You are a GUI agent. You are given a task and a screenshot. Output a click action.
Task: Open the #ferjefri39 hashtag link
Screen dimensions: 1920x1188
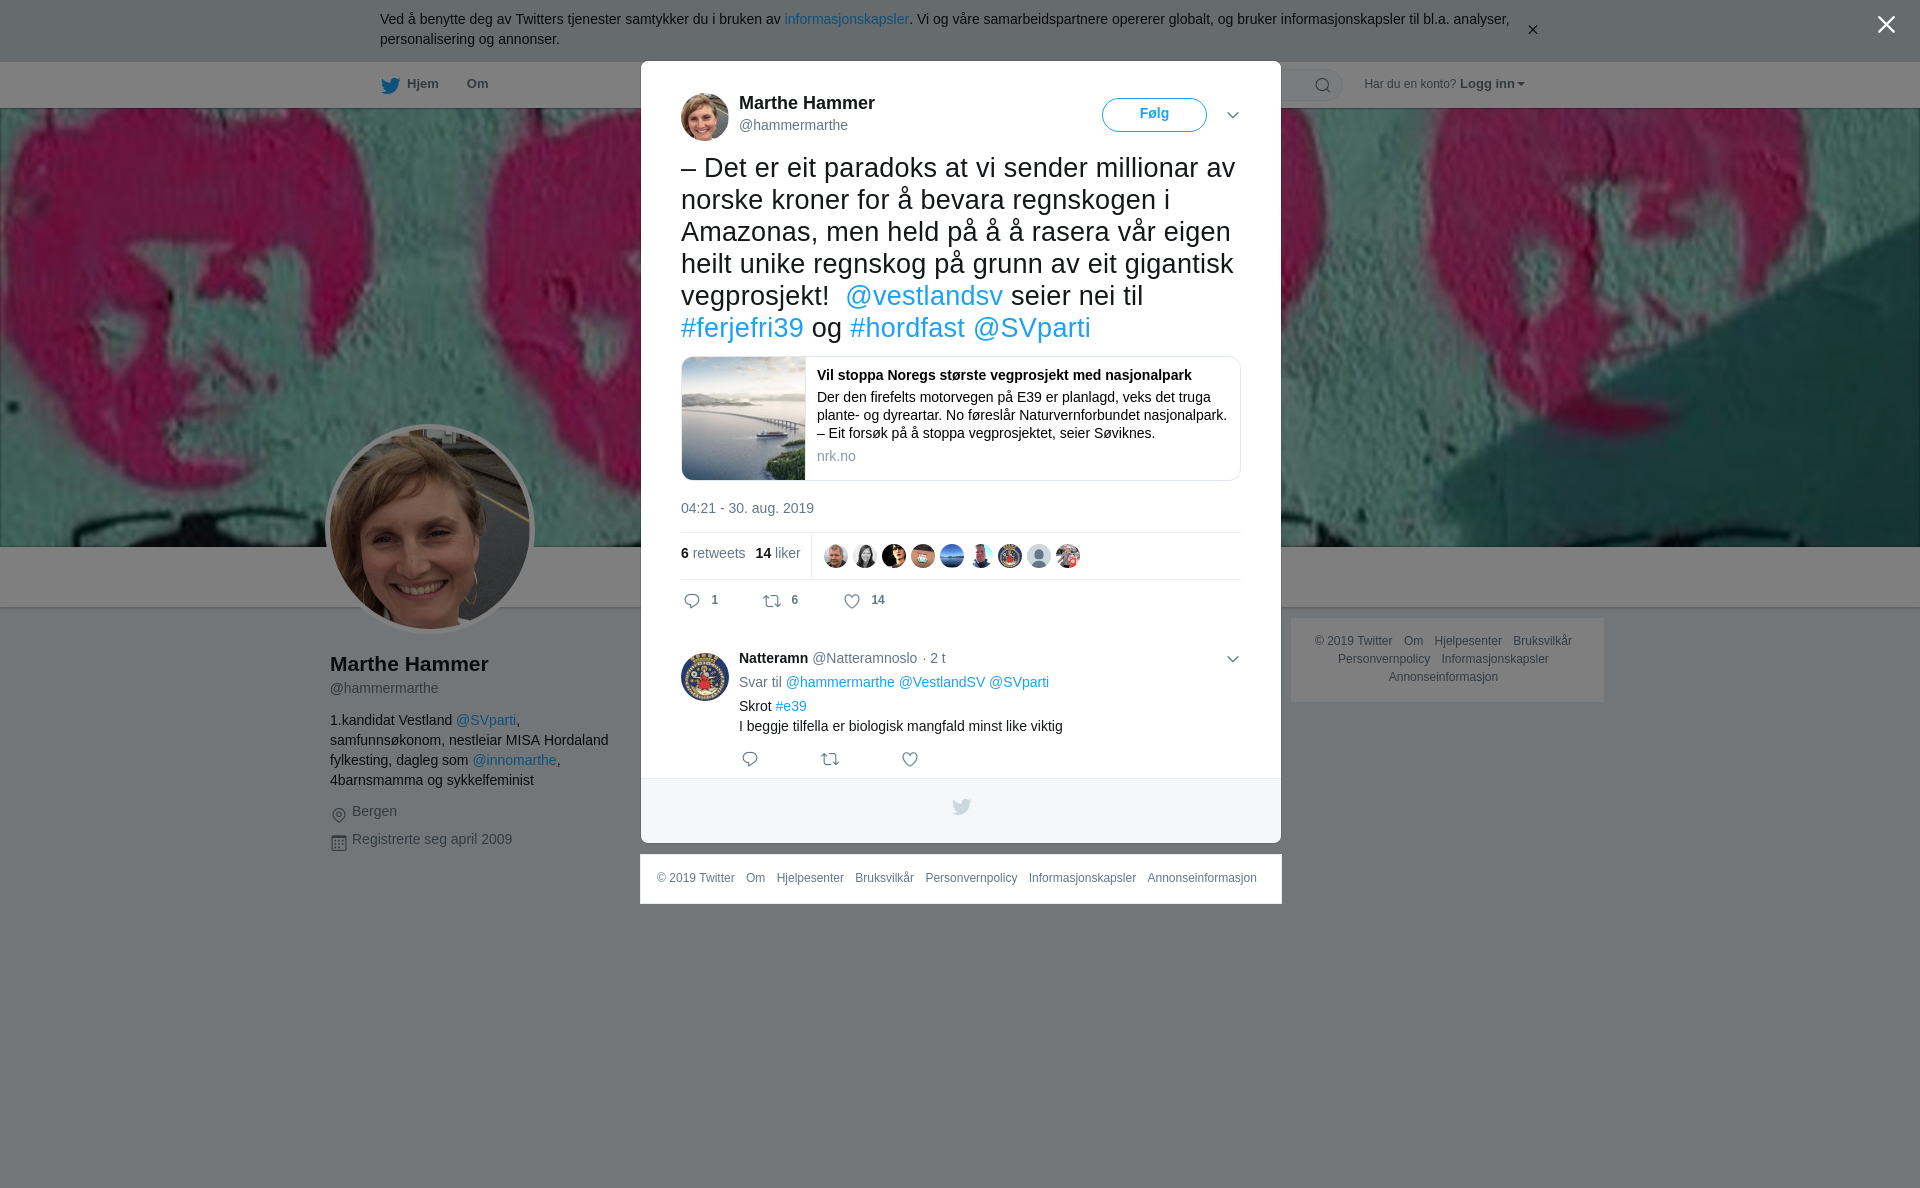742,328
